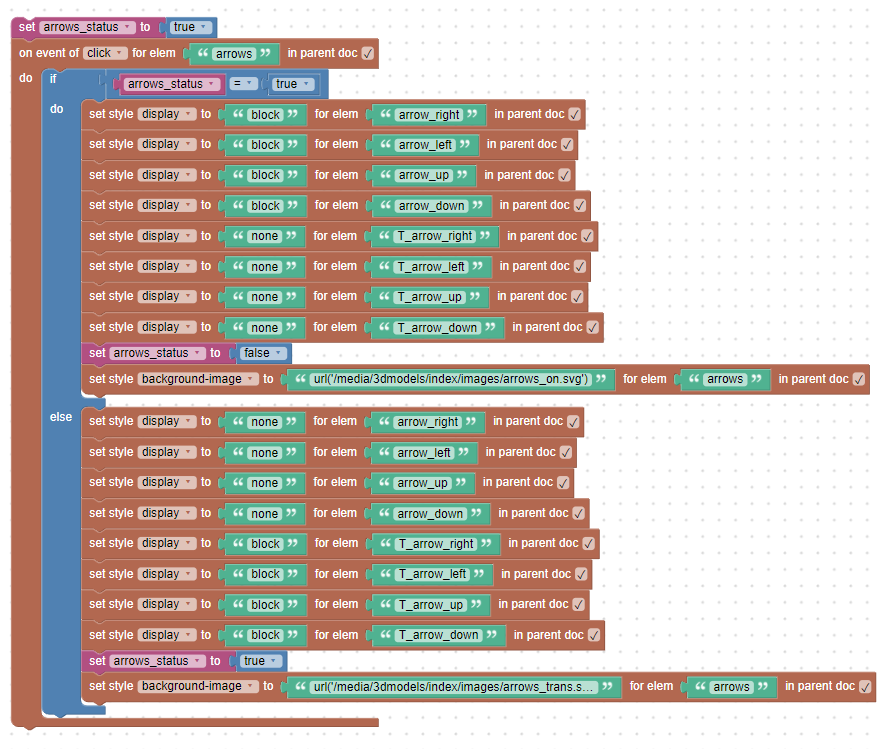Select the 'if' block label
This screenshot has width=881, height=749.
pos(54,79)
